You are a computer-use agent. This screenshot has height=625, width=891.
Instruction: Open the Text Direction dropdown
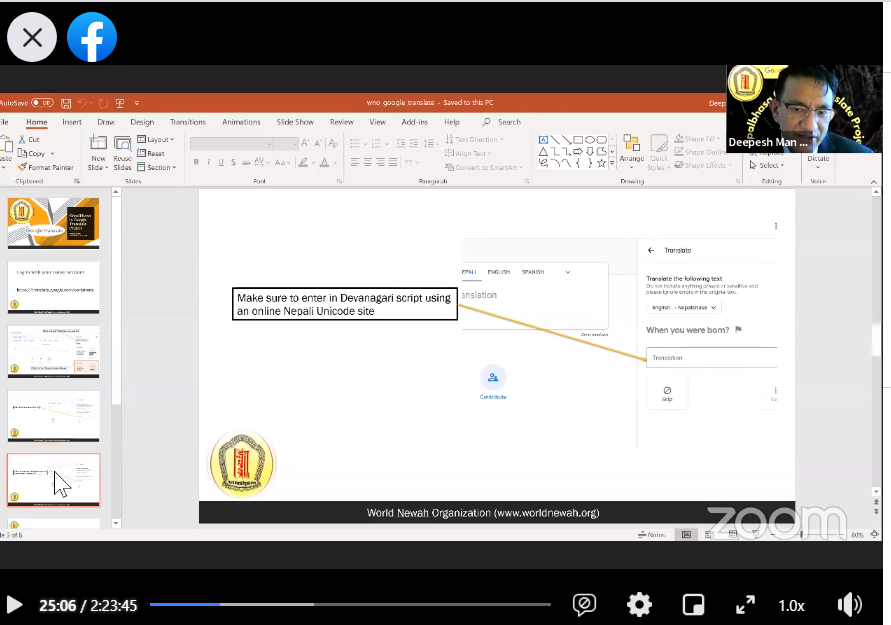click(474, 139)
